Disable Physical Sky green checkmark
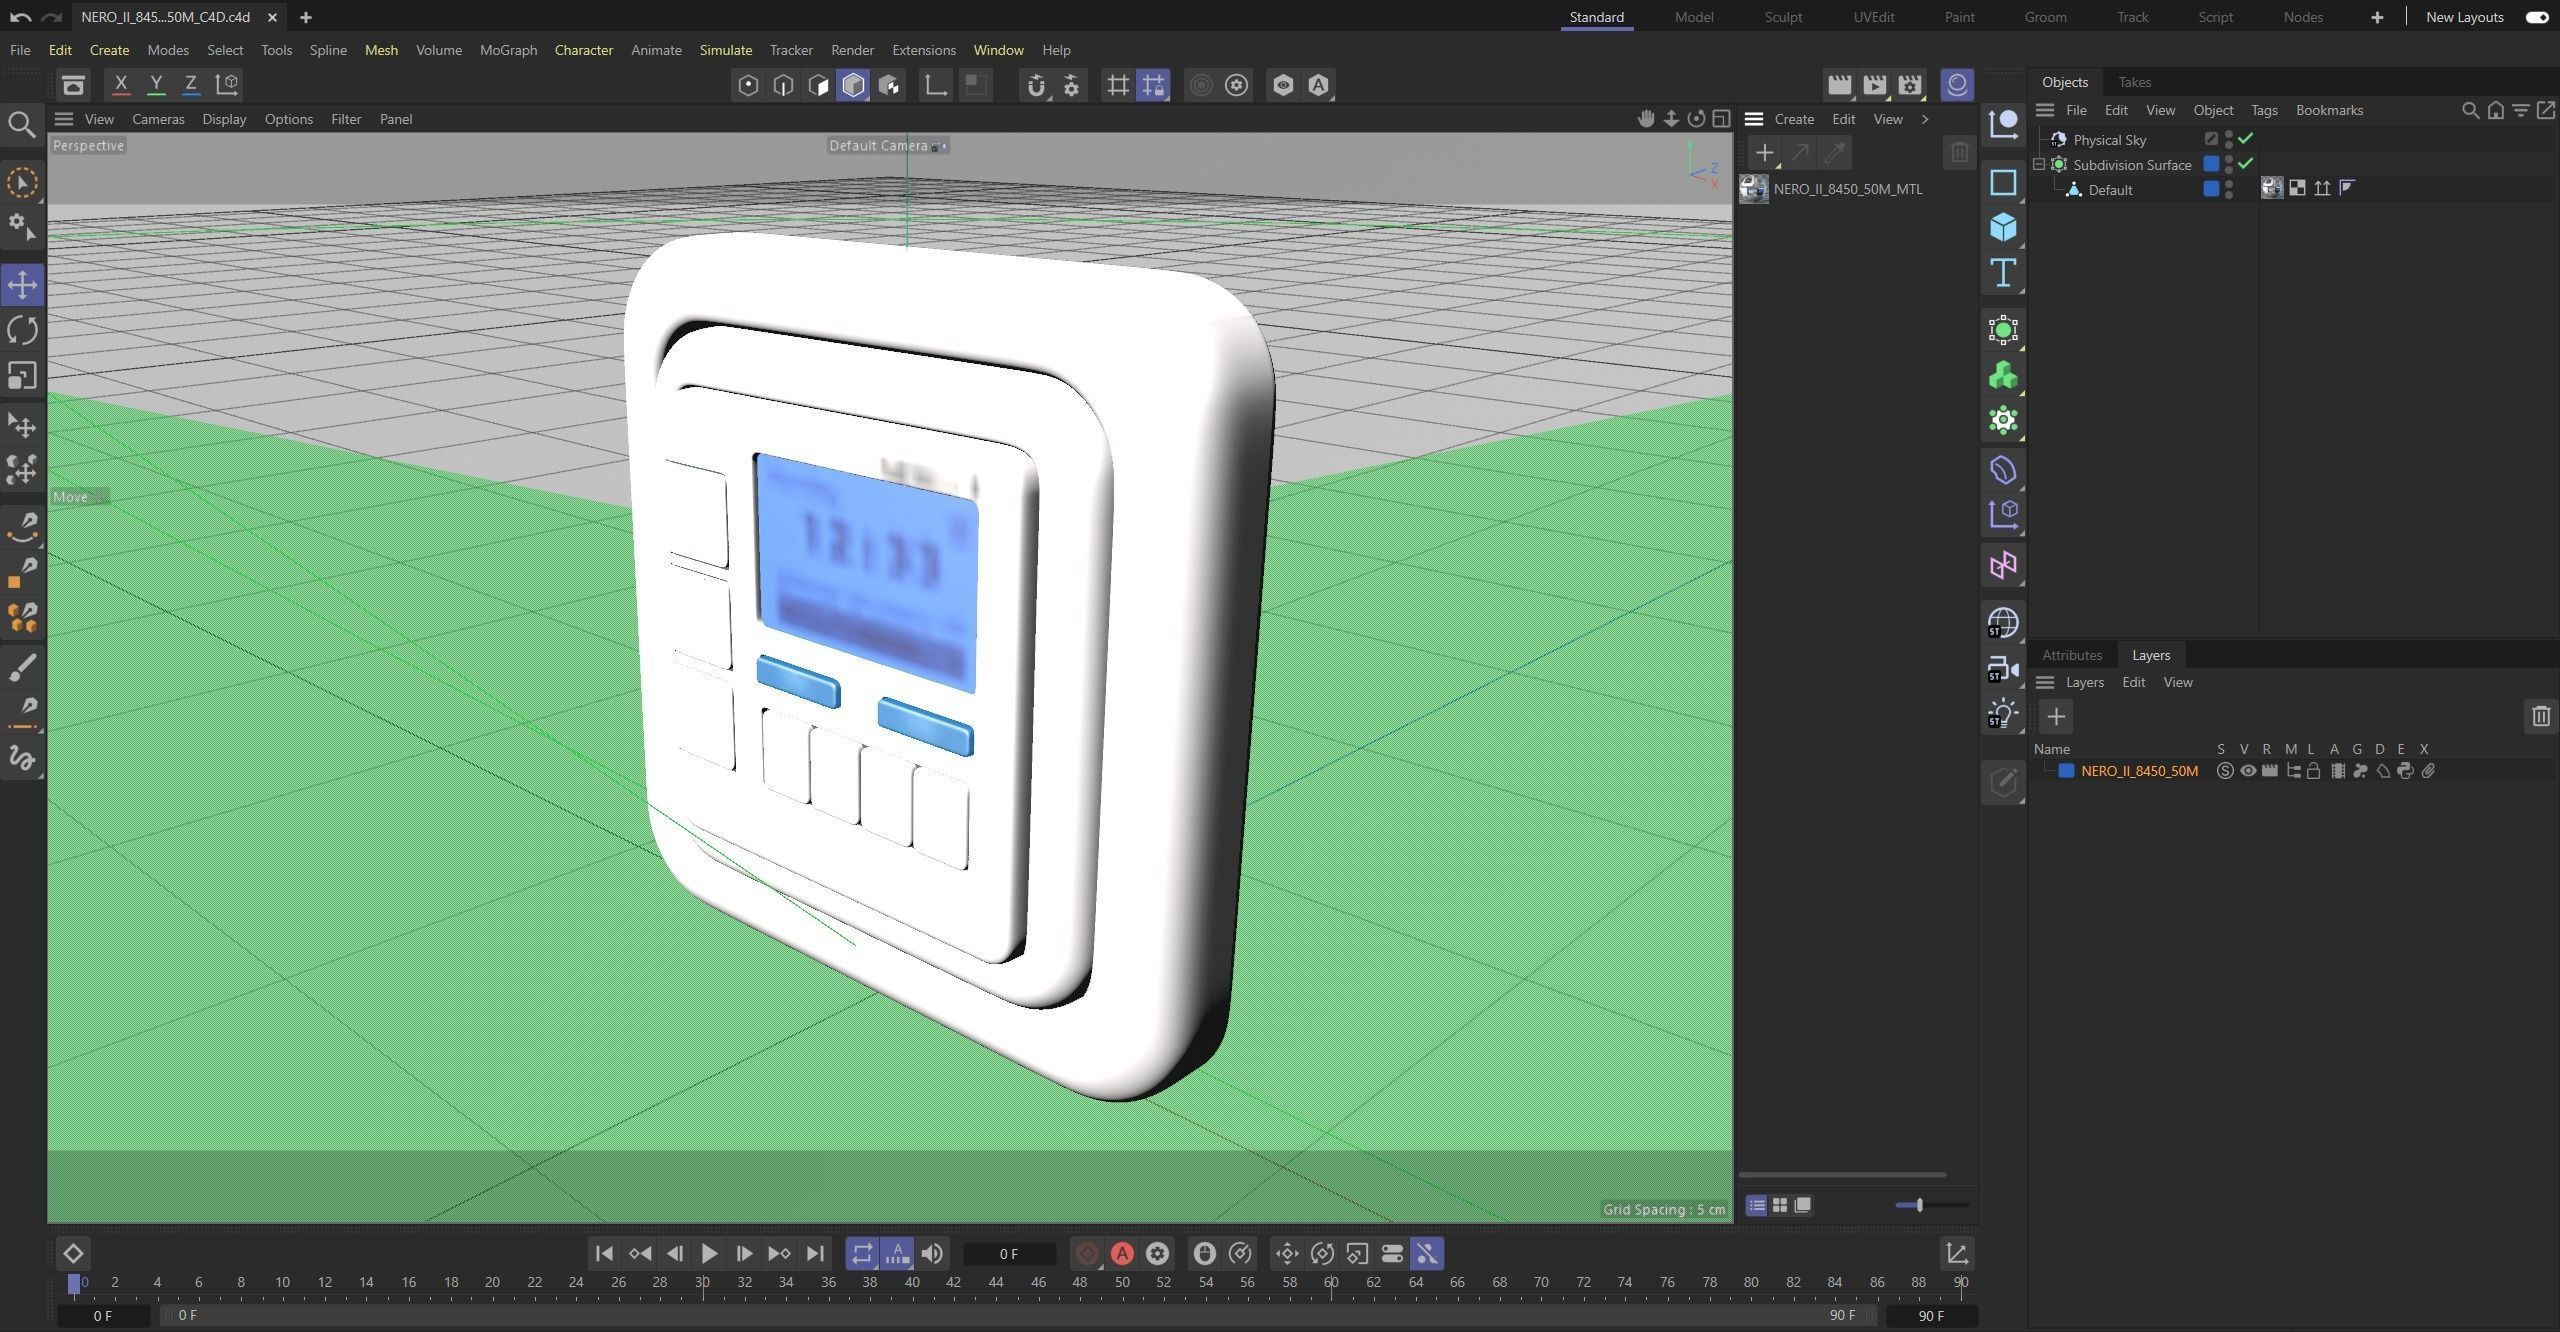 pyautogui.click(x=2246, y=139)
